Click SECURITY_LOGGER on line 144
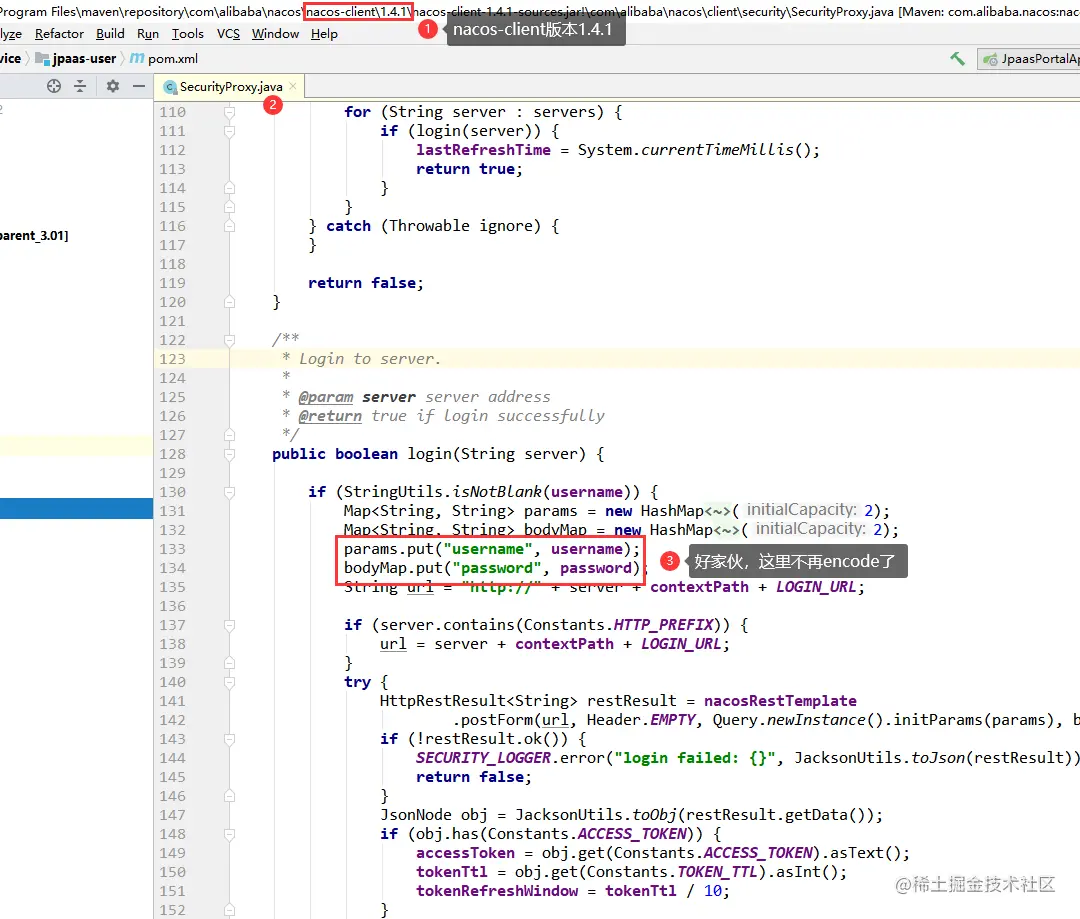The width and height of the screenshot is (1080, 919). coord(484,758)
